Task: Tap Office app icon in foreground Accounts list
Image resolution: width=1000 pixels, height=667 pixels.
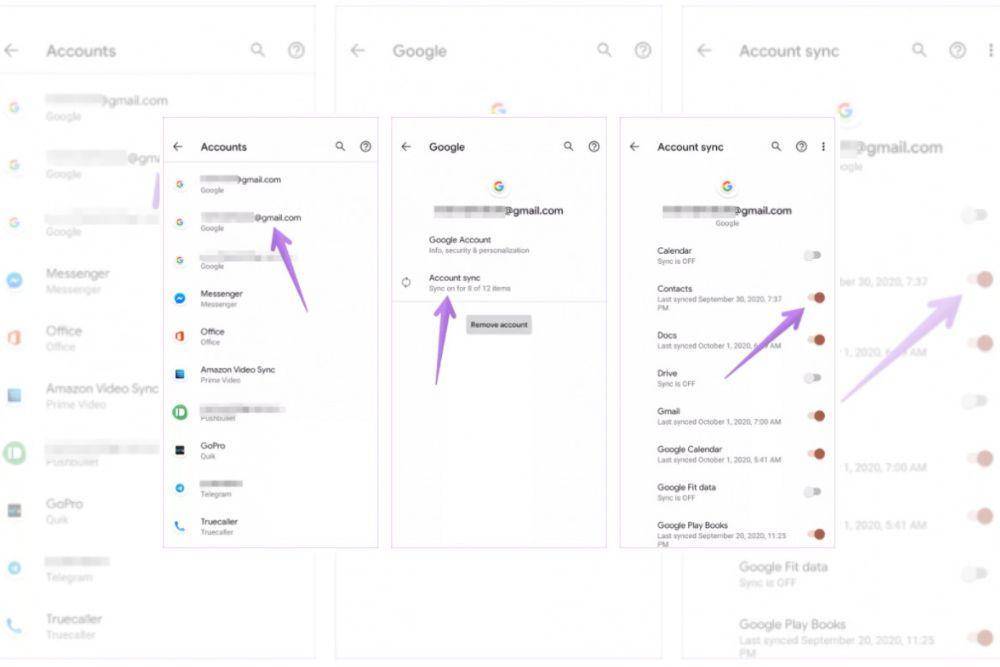Action: tap(180, 335)
